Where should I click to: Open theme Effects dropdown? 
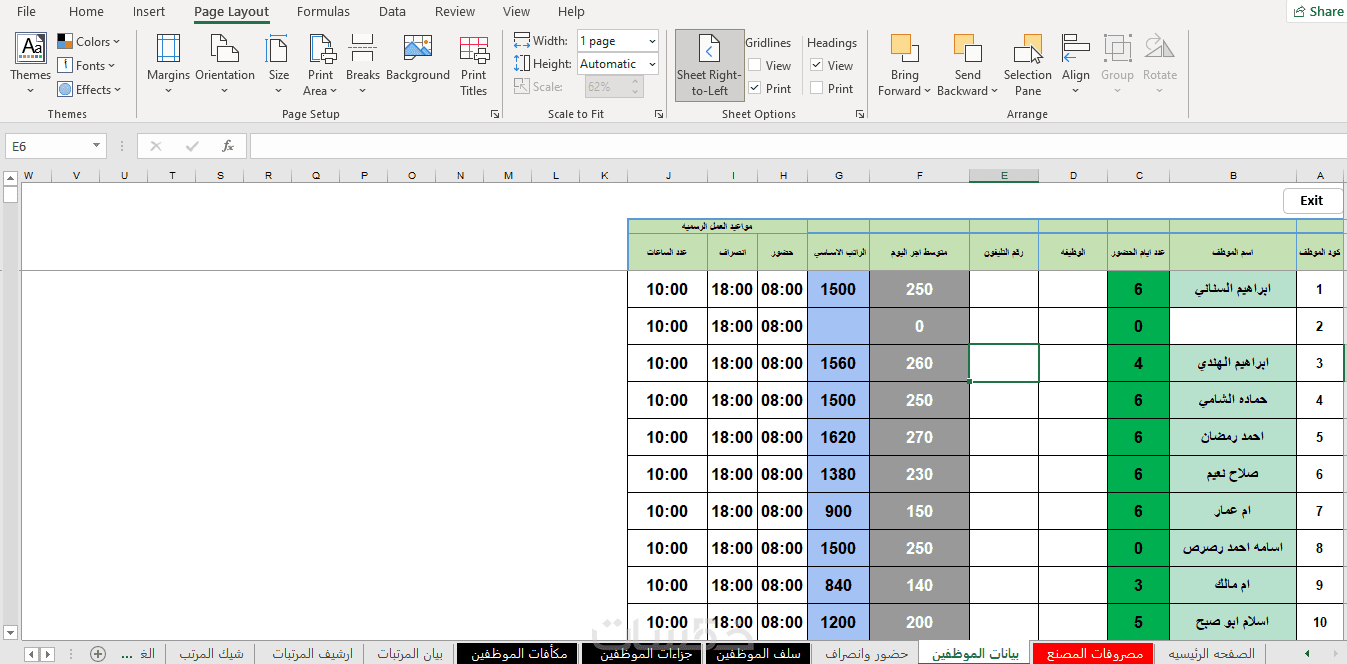(x=88, y=90)
